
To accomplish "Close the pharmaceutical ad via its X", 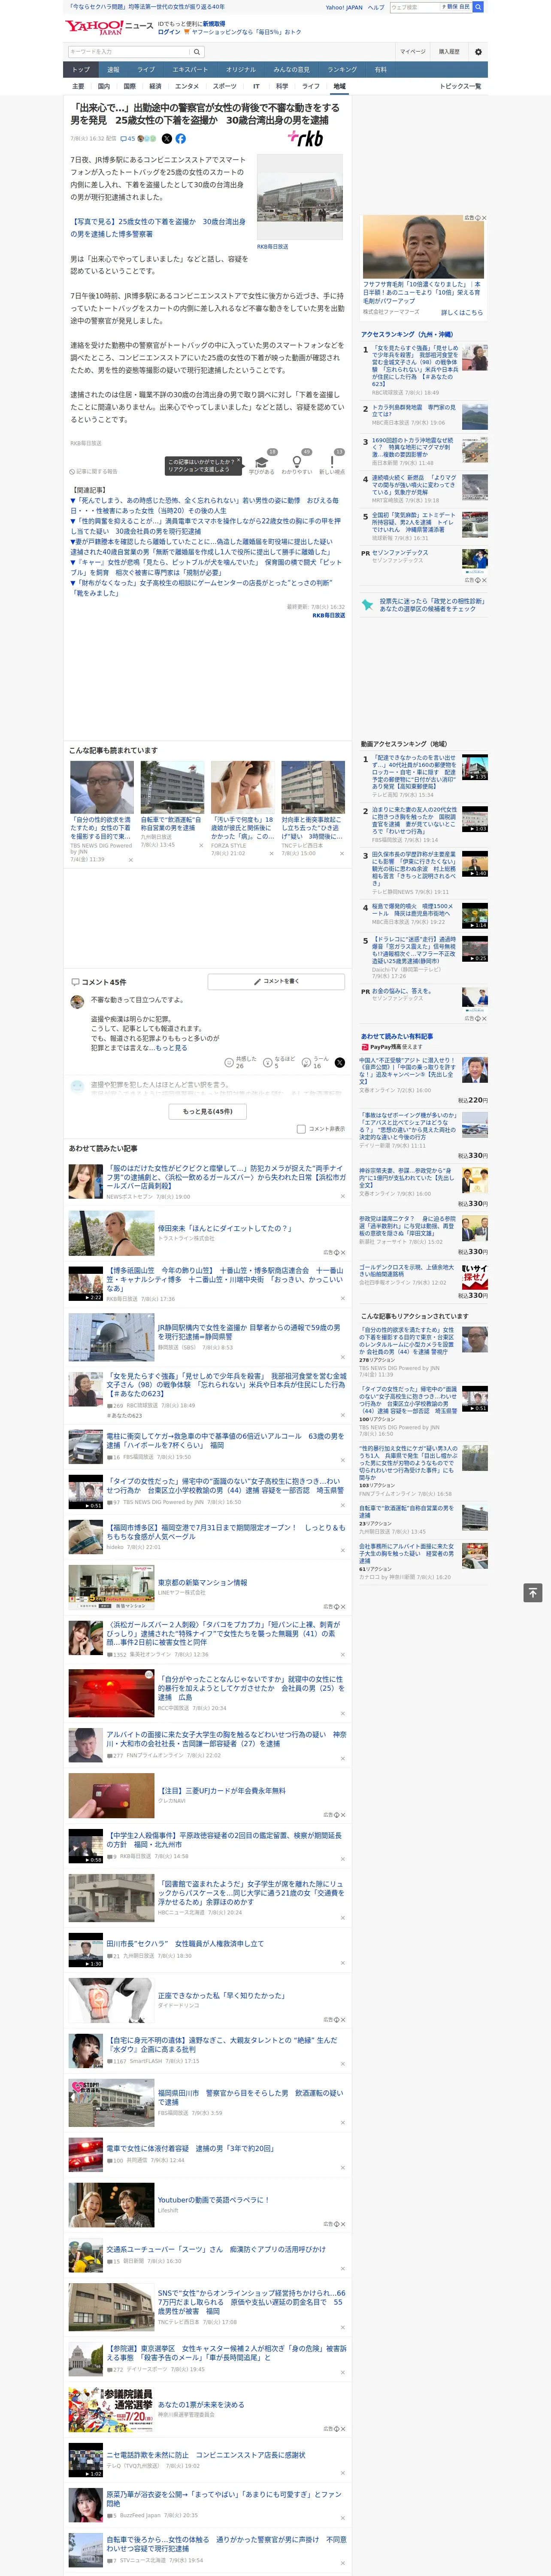I will [x=484, y=218].
